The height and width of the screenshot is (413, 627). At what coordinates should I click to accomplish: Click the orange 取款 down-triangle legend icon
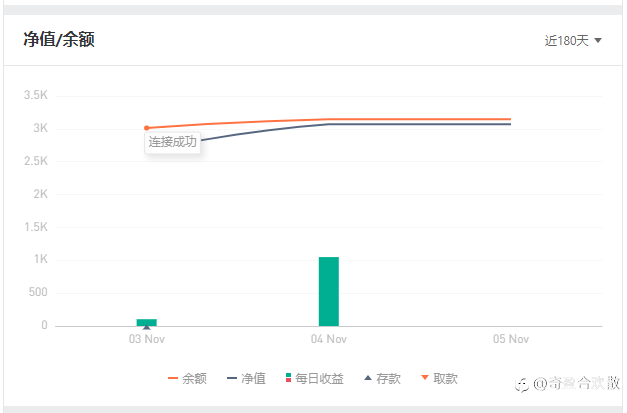[x=424, y=378]
